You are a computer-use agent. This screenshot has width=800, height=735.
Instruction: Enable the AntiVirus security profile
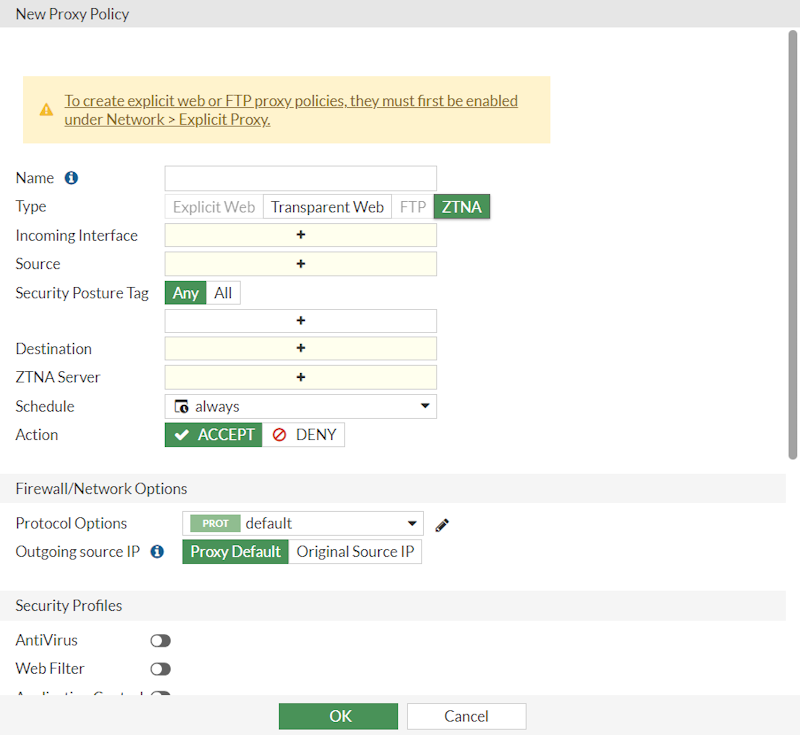[160, 640]
